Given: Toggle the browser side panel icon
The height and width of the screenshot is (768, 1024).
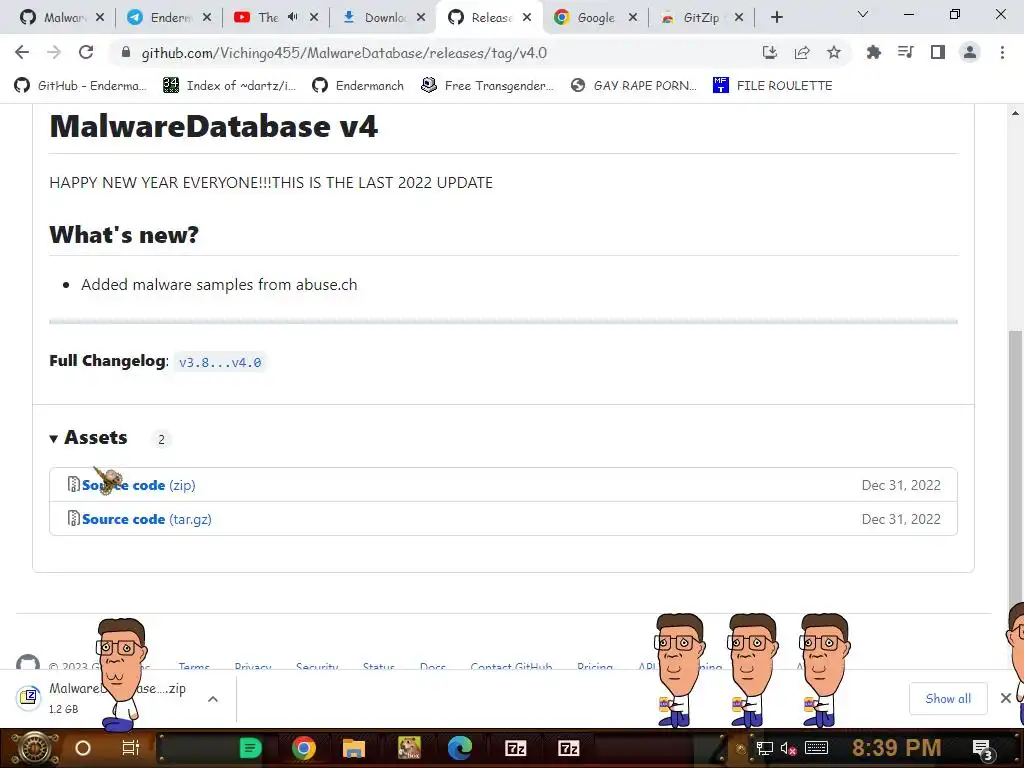Looking at the screenshot, I should tap(938, 52).
